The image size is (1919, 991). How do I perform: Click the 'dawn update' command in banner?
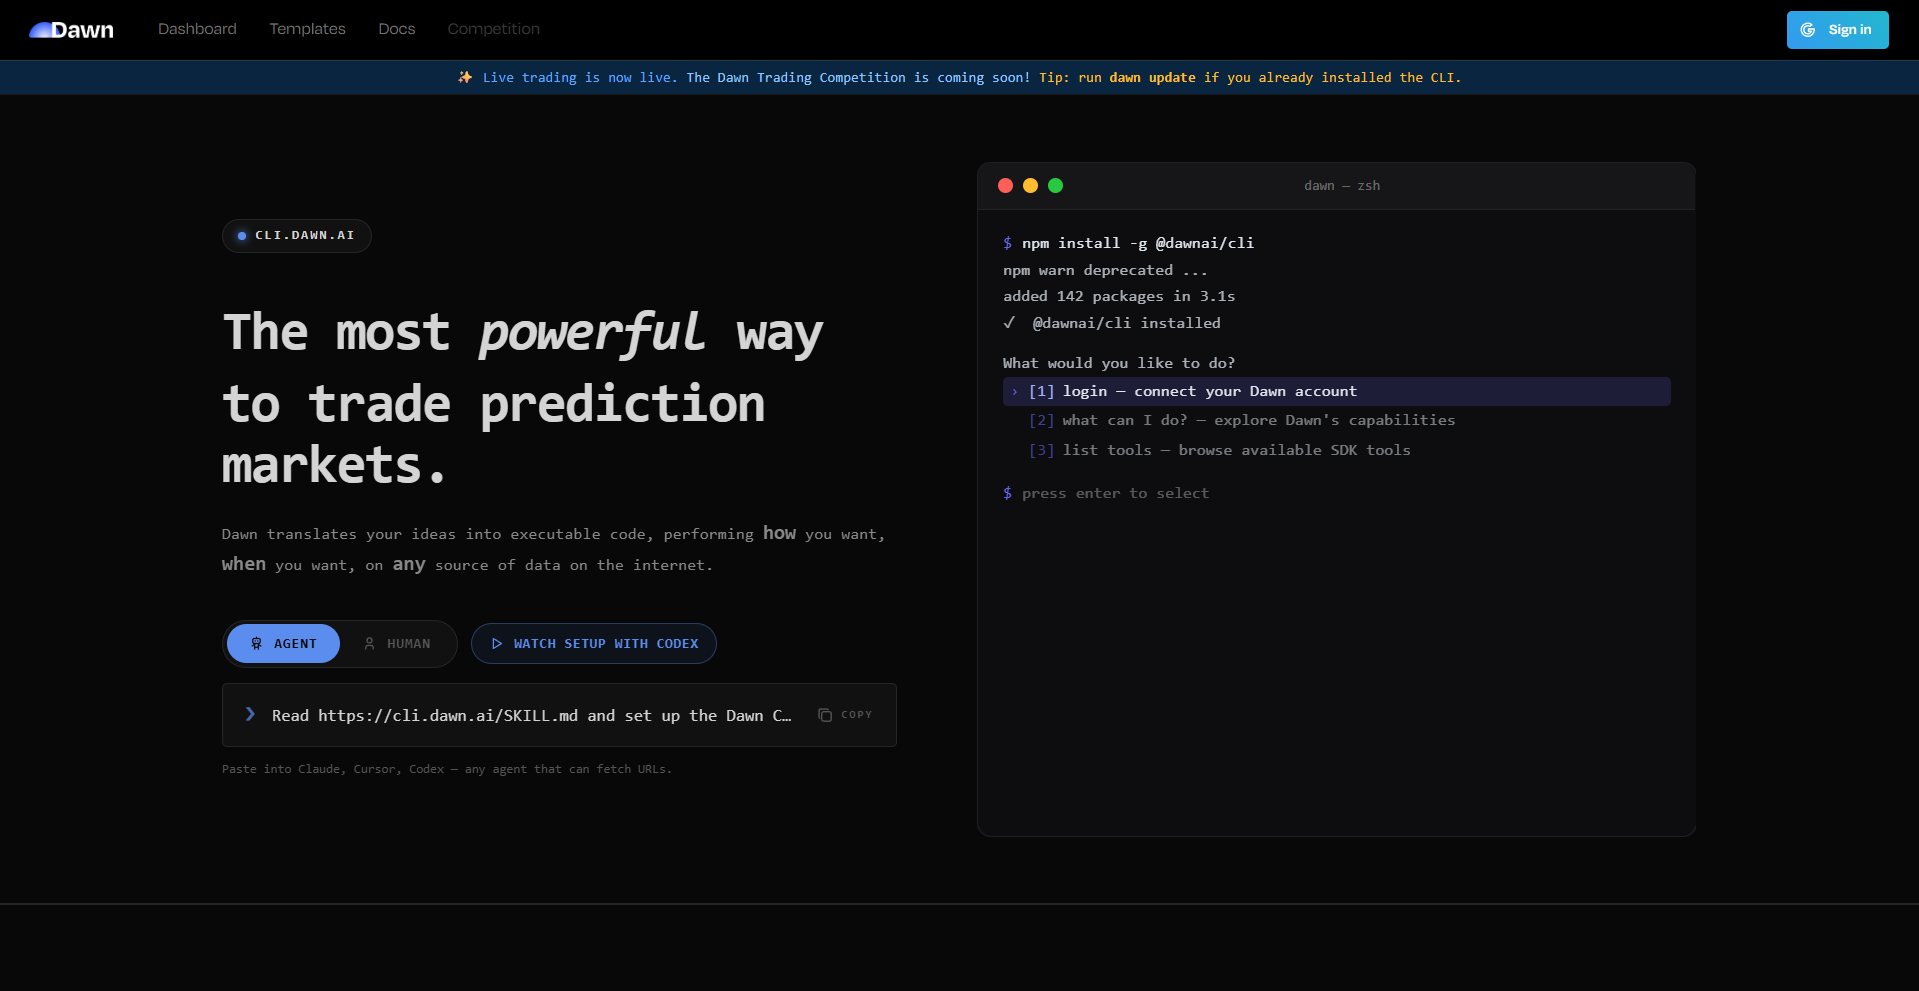point(1152,77)
